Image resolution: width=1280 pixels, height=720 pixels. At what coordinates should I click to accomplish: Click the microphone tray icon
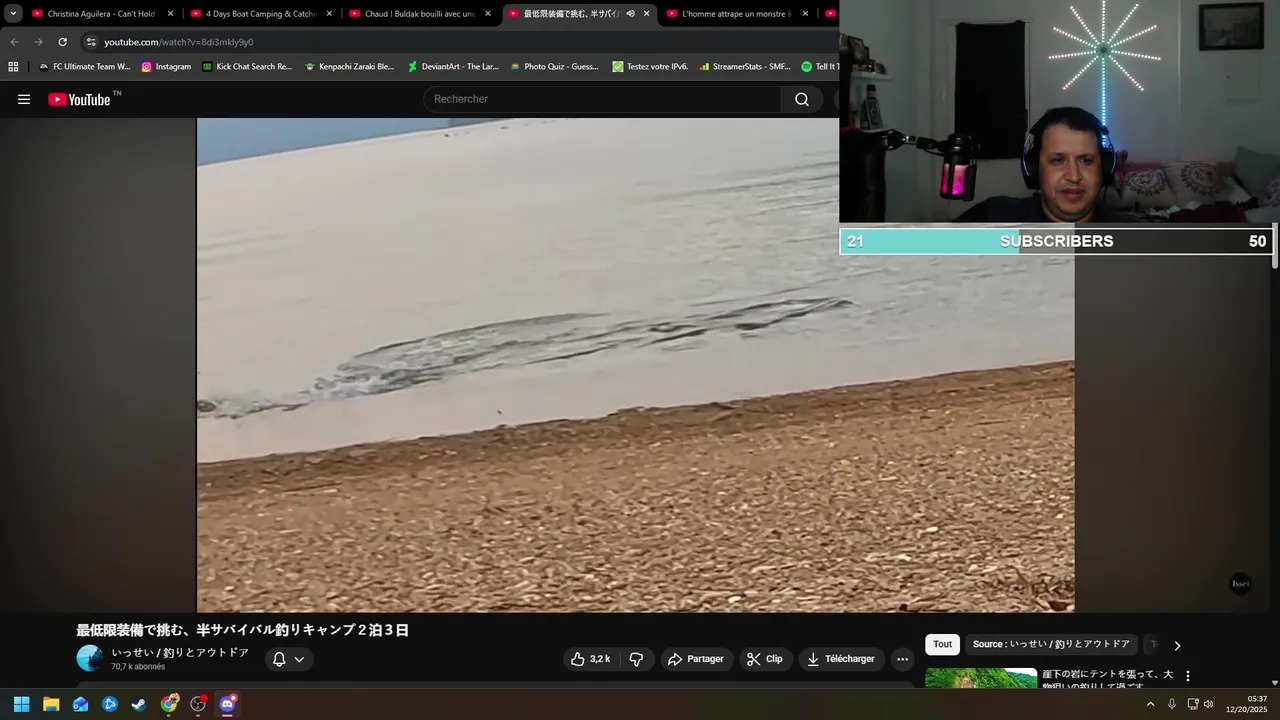pyautogui.click(x=1172, y=704)
